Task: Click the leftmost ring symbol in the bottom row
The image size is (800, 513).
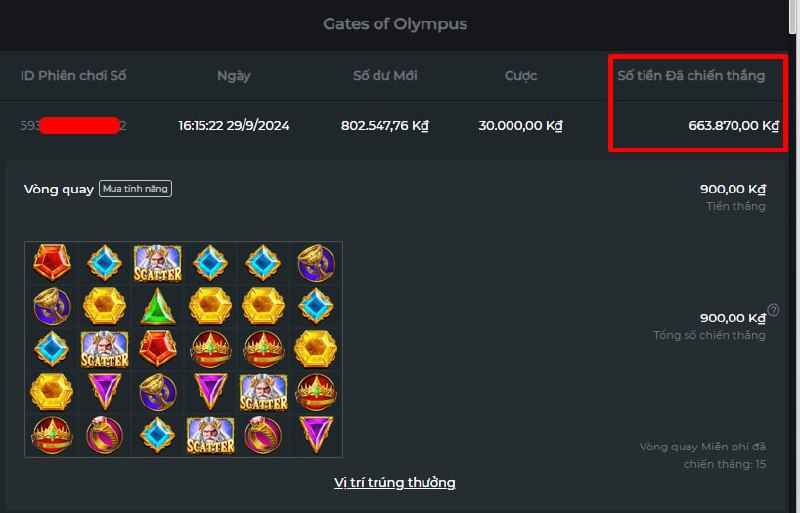Action: (104, 435)
